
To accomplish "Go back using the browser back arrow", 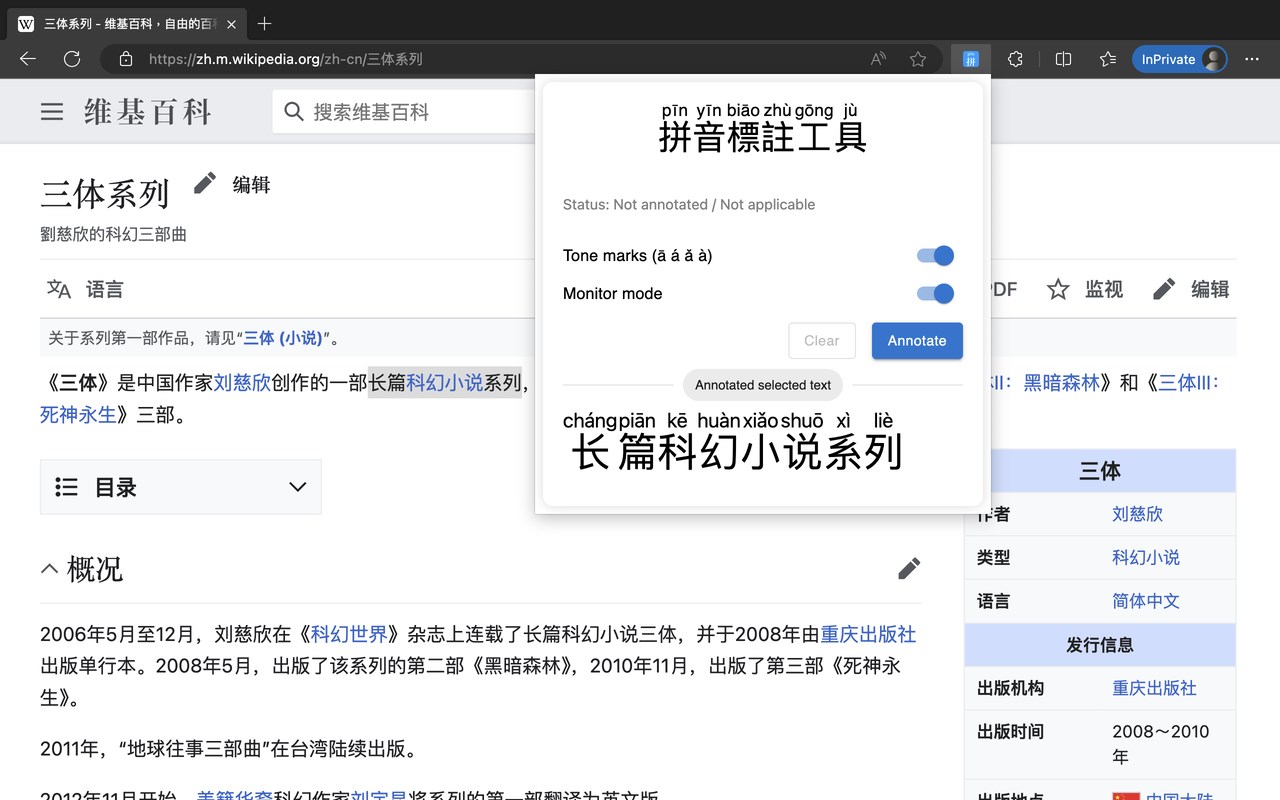I will pyautogui.click(x=28, y=59).
